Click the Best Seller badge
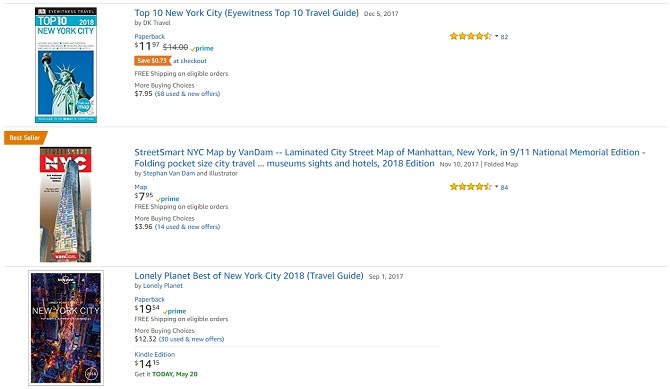This screenshot has width=670, height=389. (26, 138)
